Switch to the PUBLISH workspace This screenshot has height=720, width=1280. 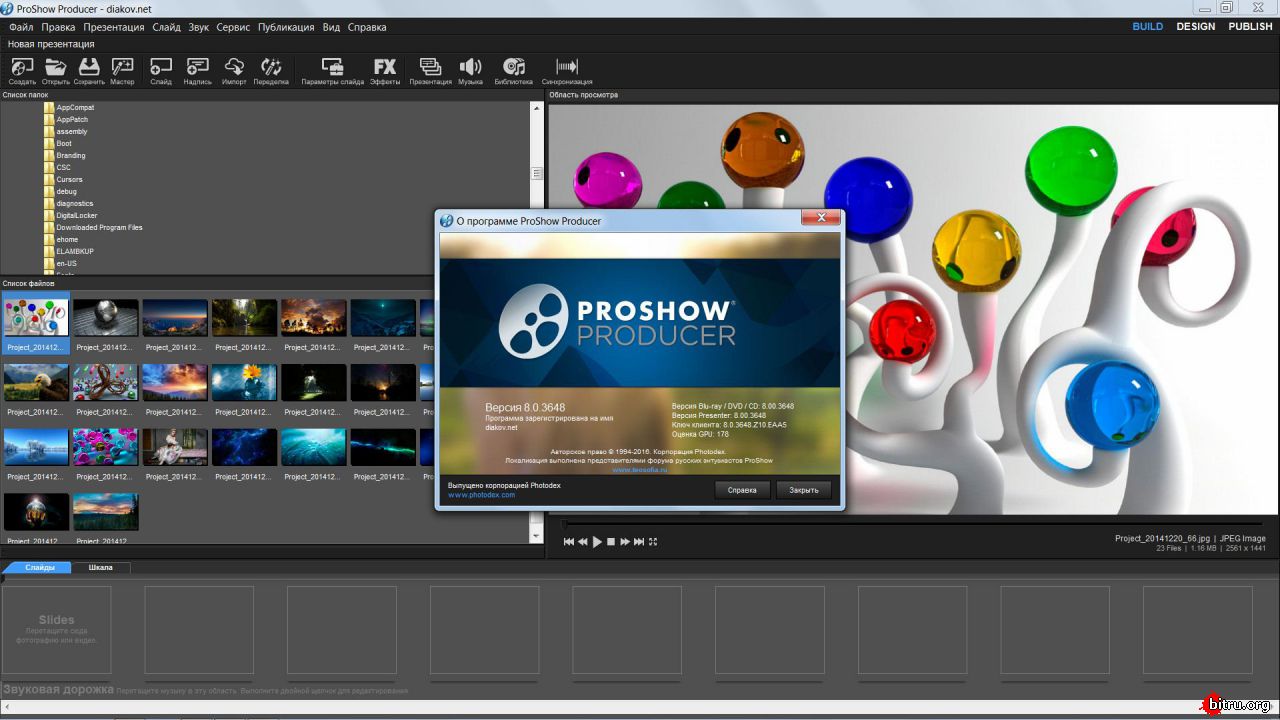(1250, 26)
